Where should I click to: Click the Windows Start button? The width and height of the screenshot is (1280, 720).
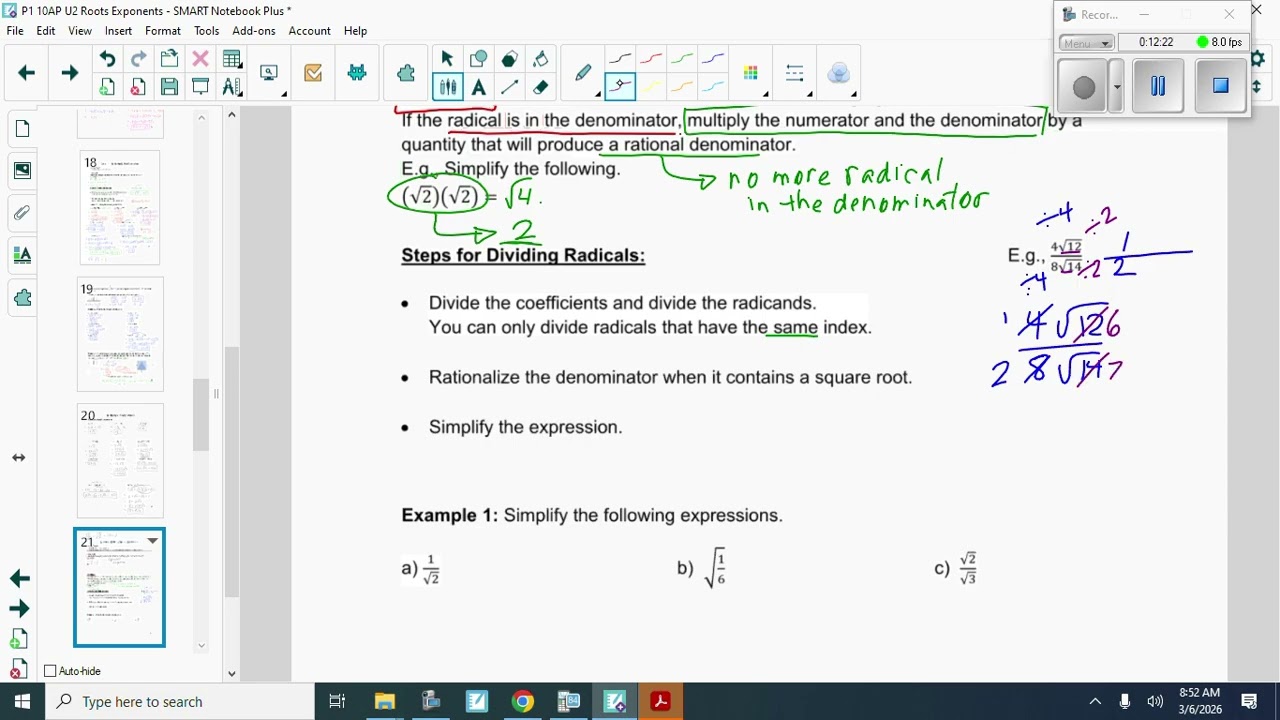(22, 701)
